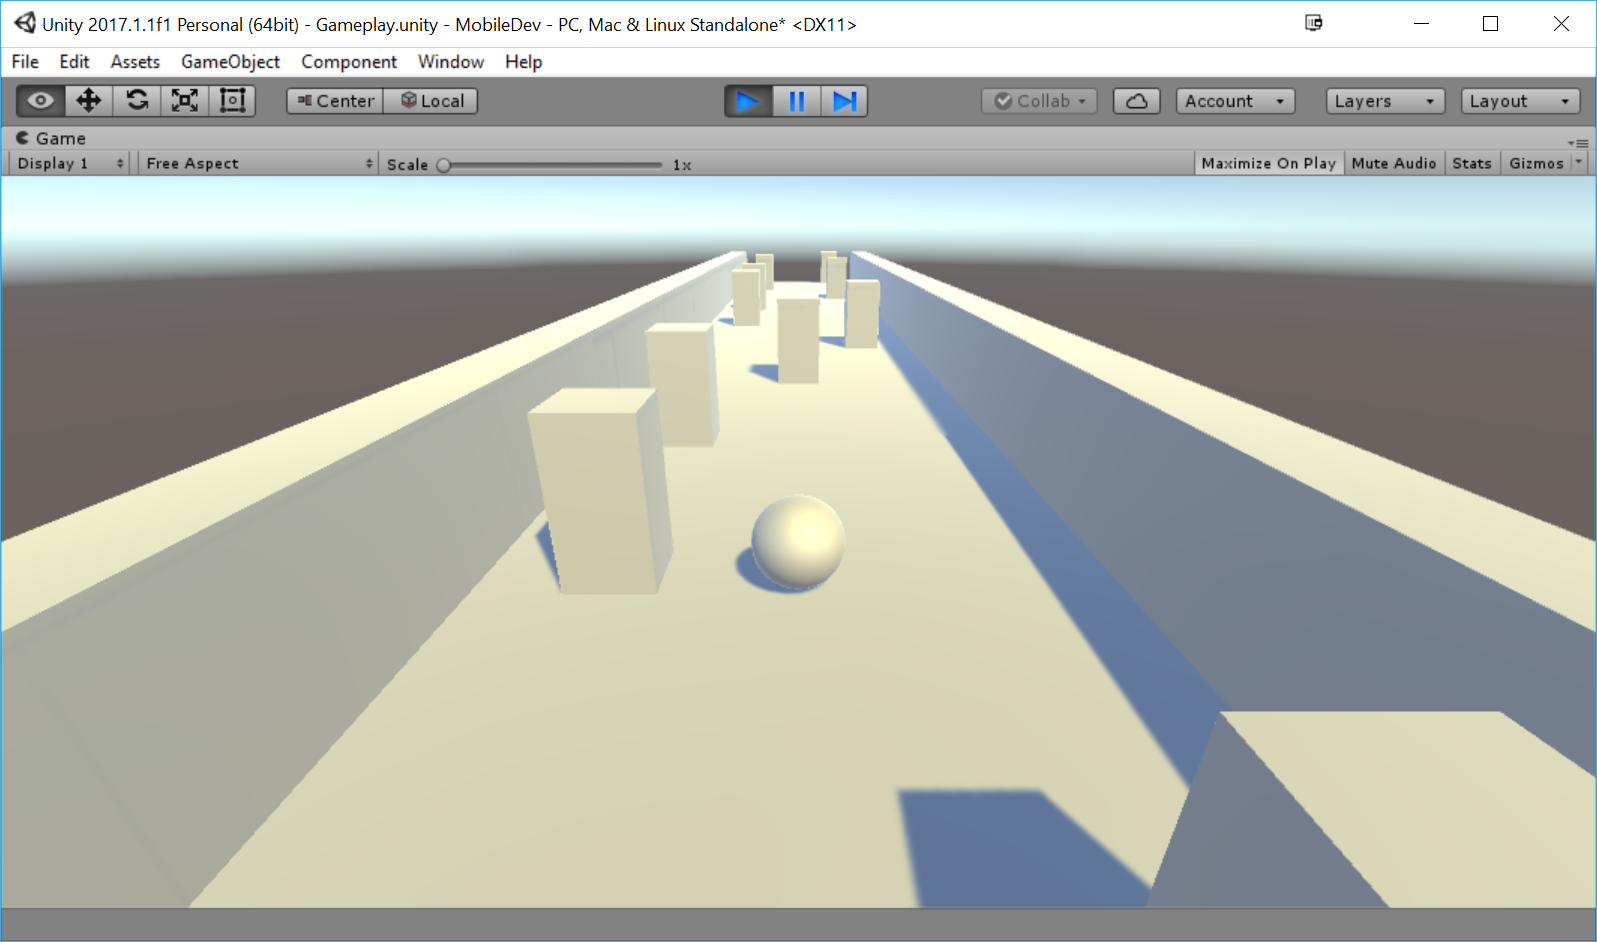Minimize the Unity window
This screenshot has width=1597, height=942.
[x=1421, y=23]
